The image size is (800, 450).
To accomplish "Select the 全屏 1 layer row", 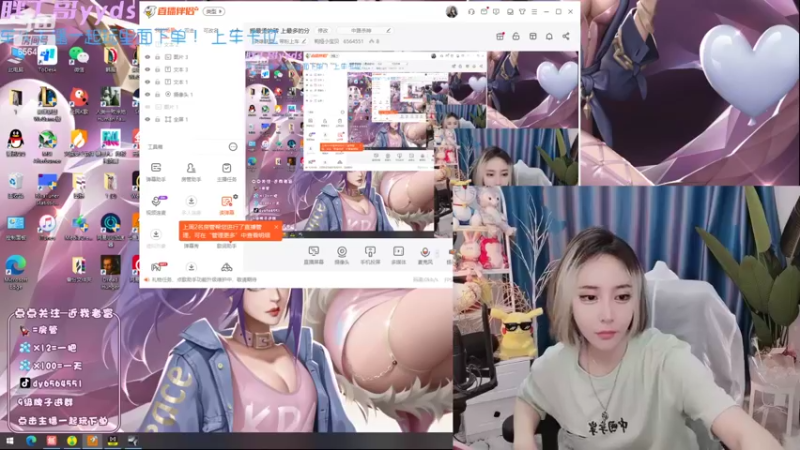I will coord(192,119).
